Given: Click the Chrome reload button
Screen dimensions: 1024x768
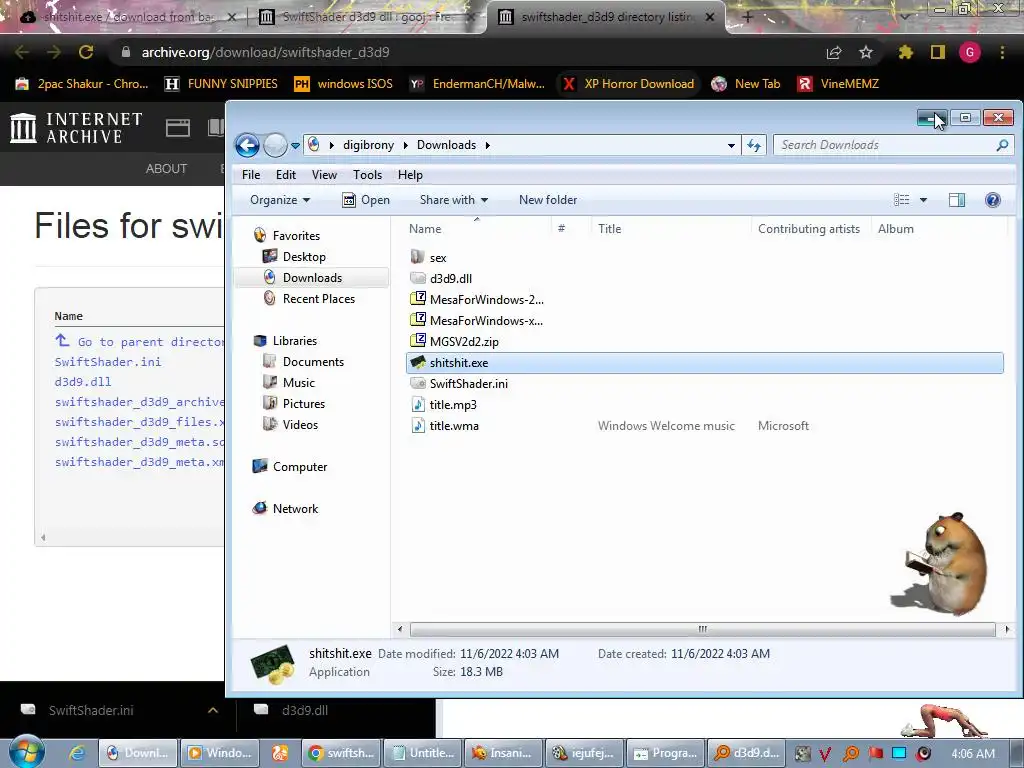Looking at the screenshot, I should pos(86,52).
